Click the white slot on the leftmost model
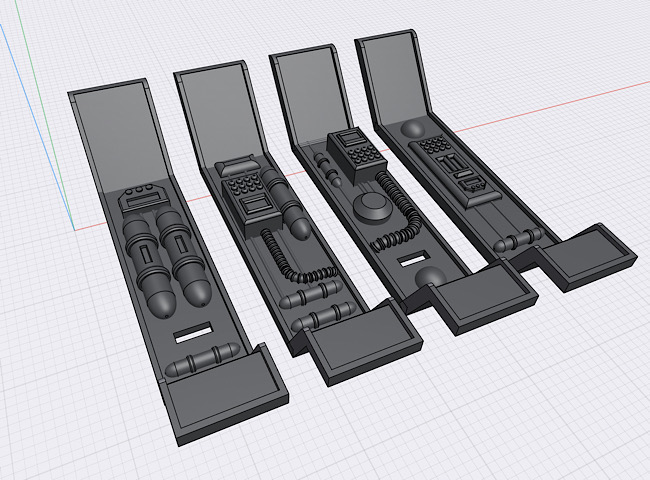650x480 pixels. [194, 332]
